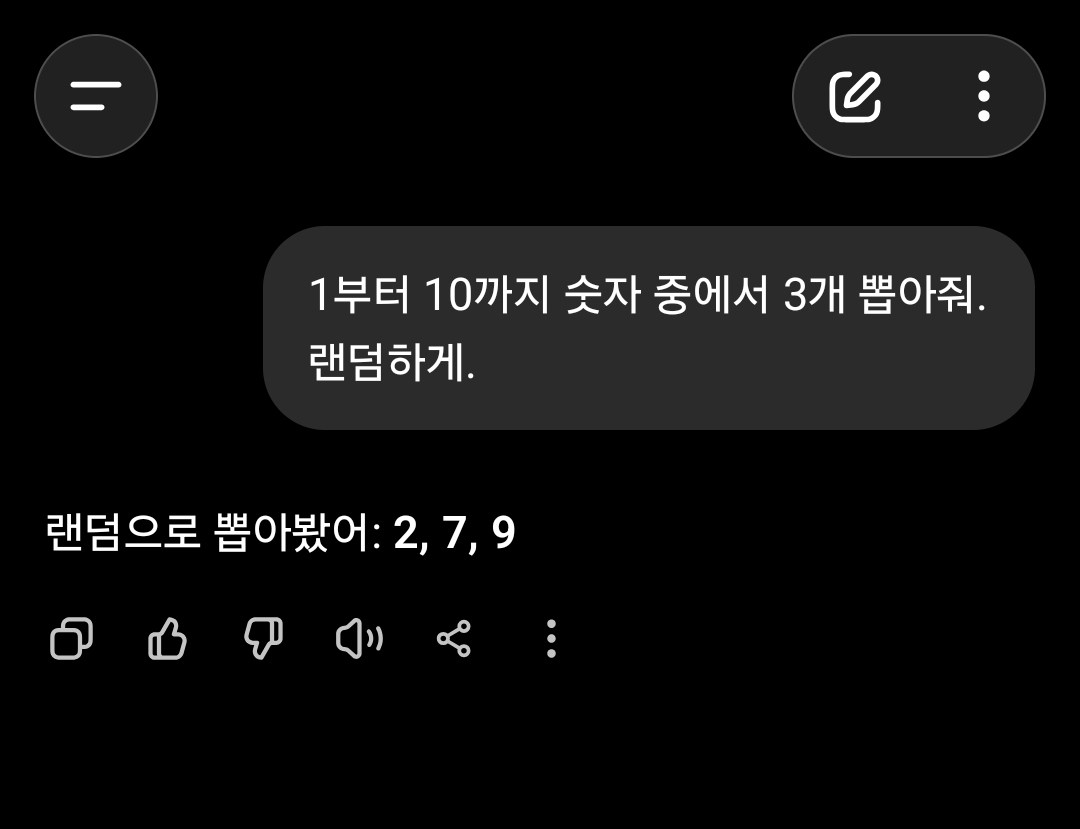The image size is (1080, 829).
Task: Tap the "1부터" text in the user message
Action: click(359, 294)
